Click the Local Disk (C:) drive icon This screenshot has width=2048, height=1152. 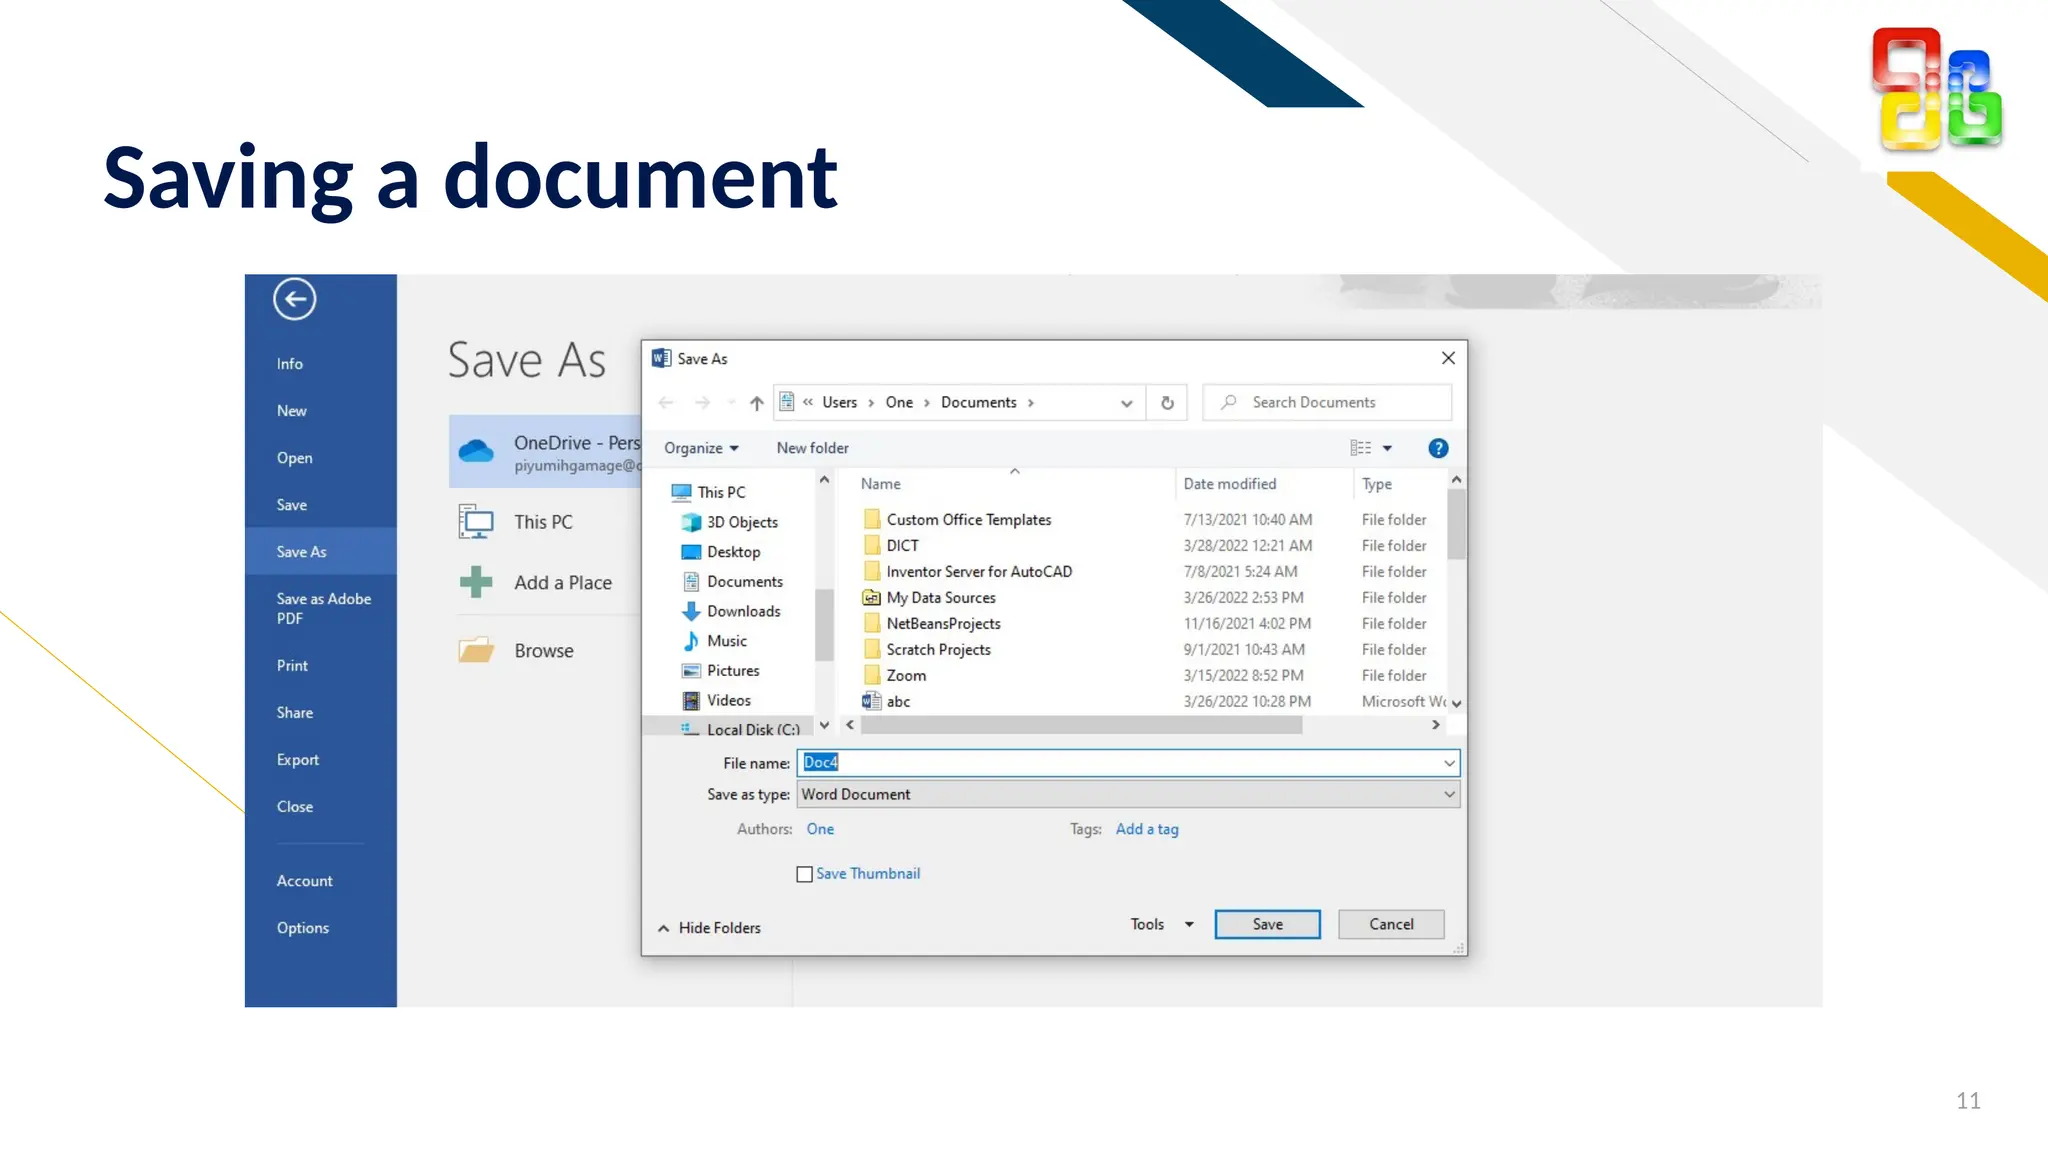coord(690,729)
